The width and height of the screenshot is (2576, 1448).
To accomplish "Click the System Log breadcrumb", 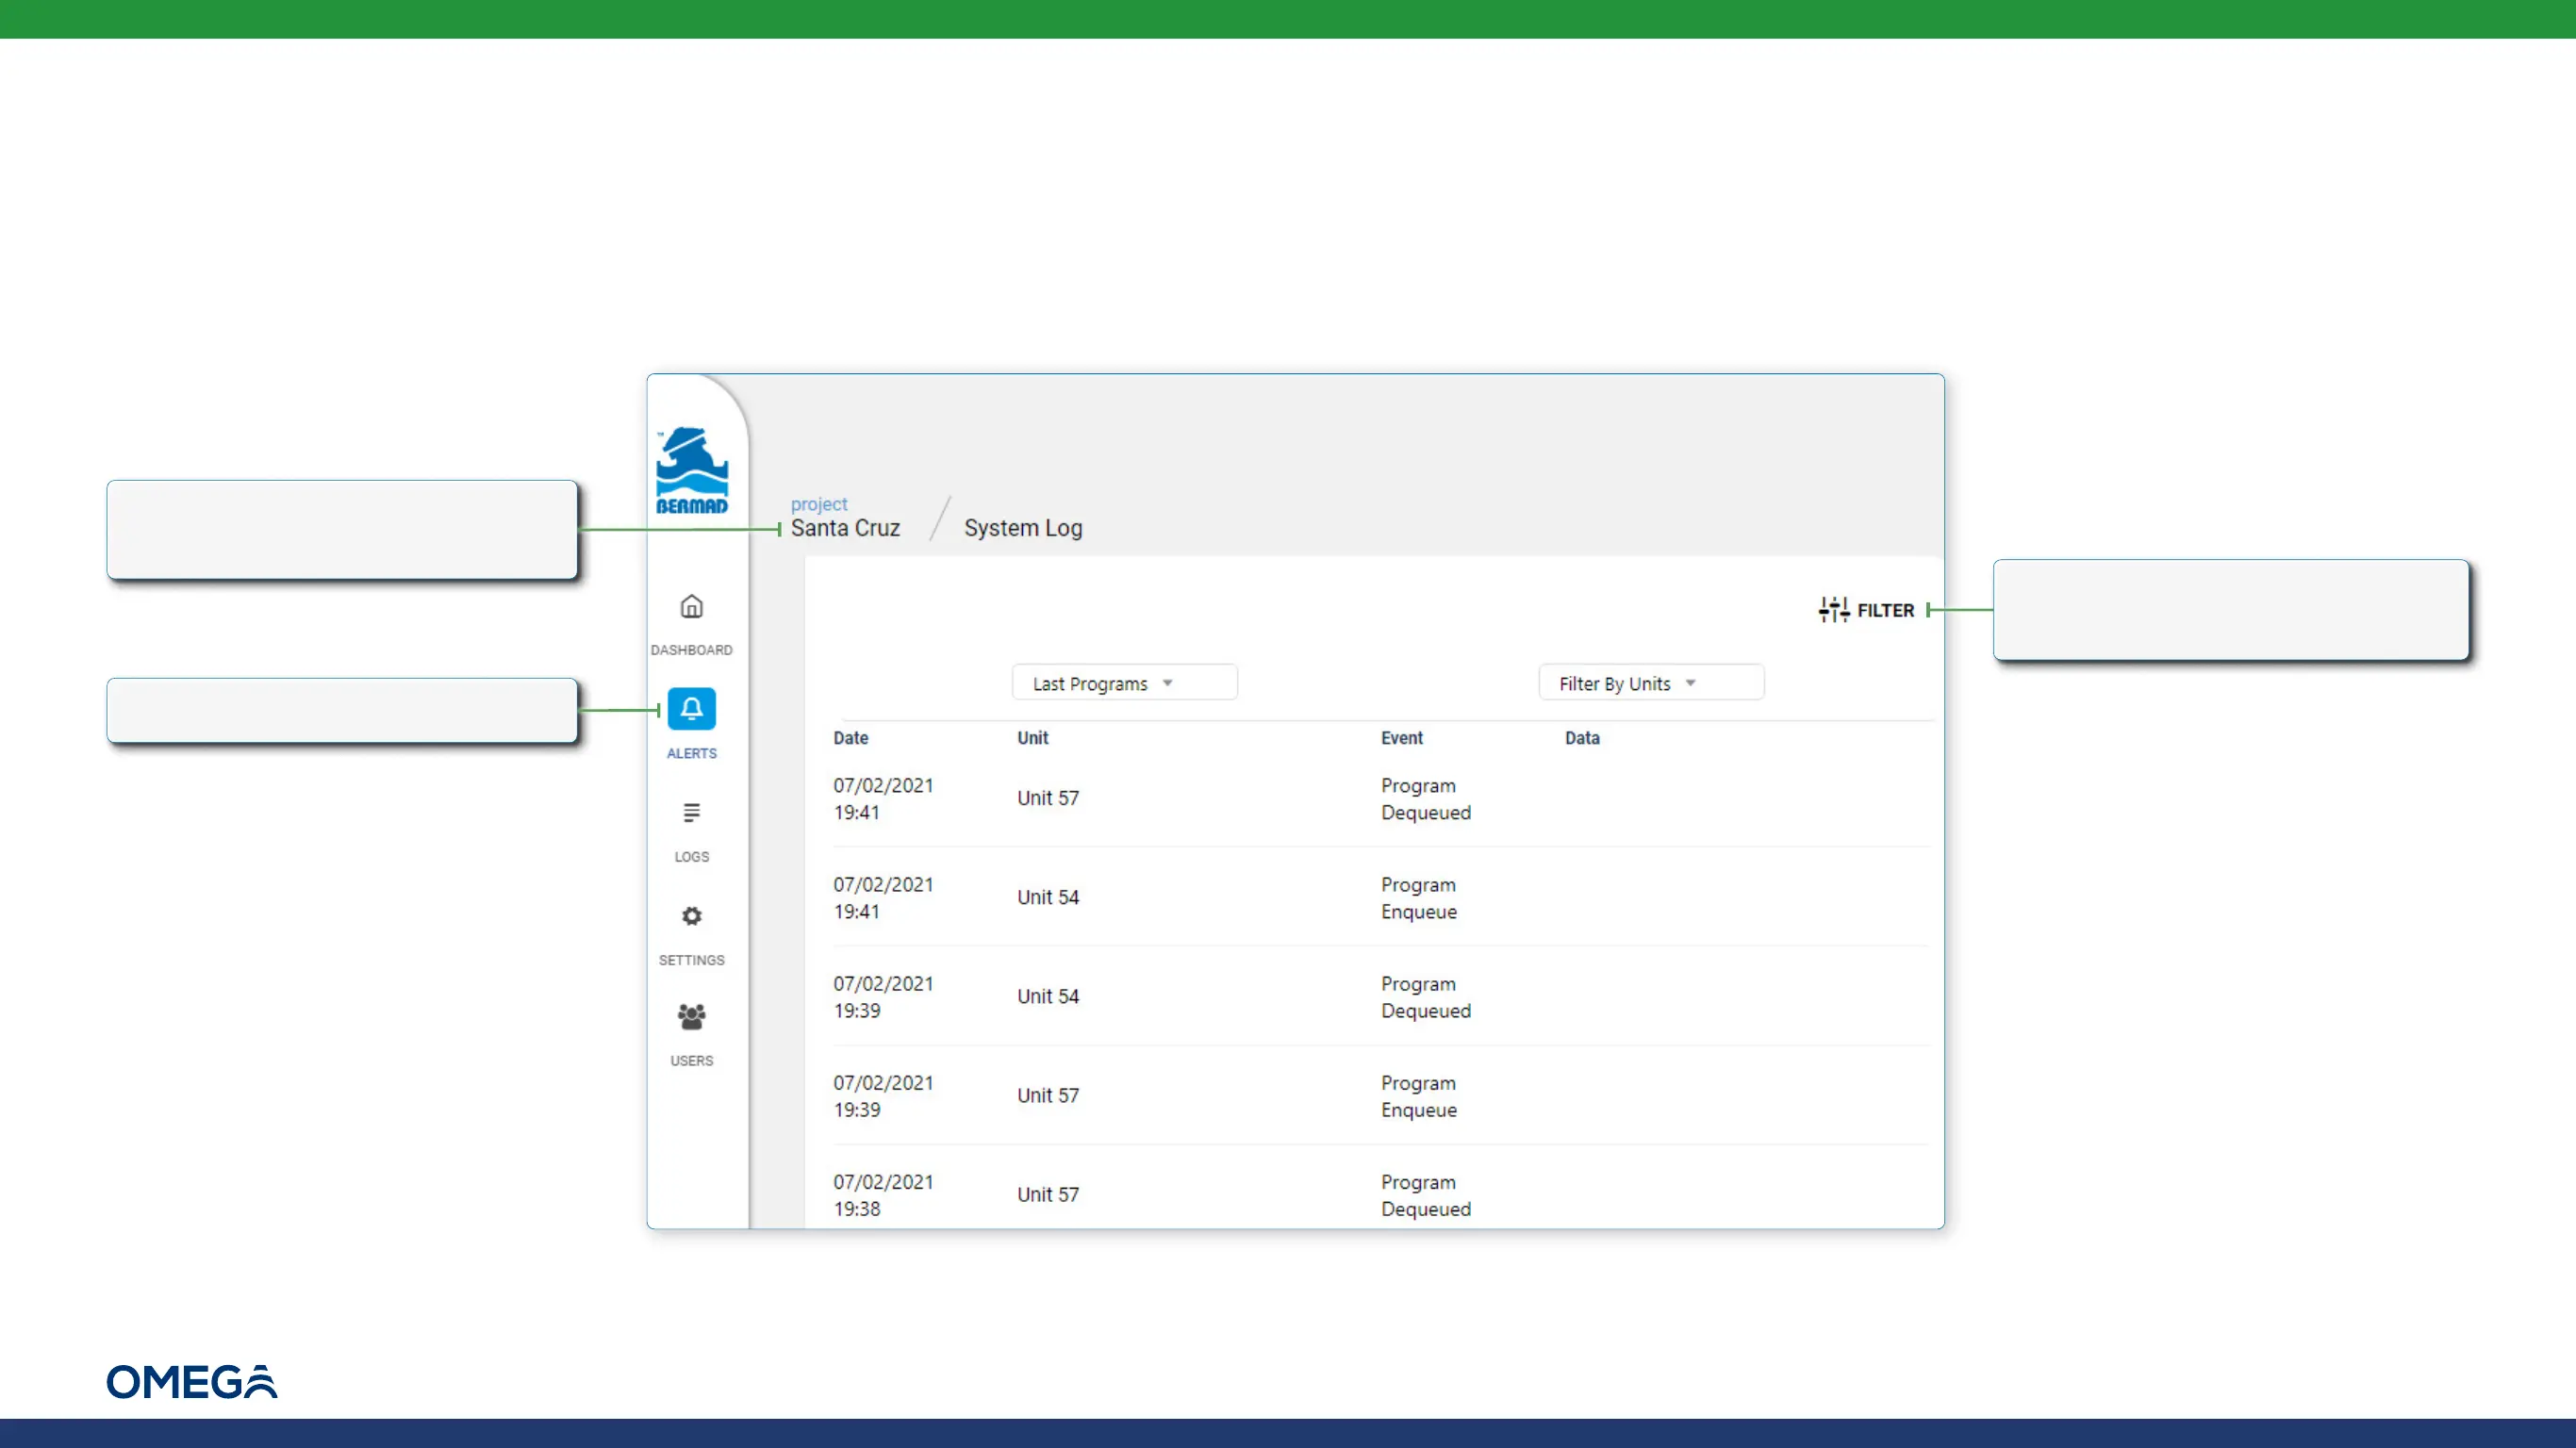I will pyautogui.click(x=1022, y=528).
